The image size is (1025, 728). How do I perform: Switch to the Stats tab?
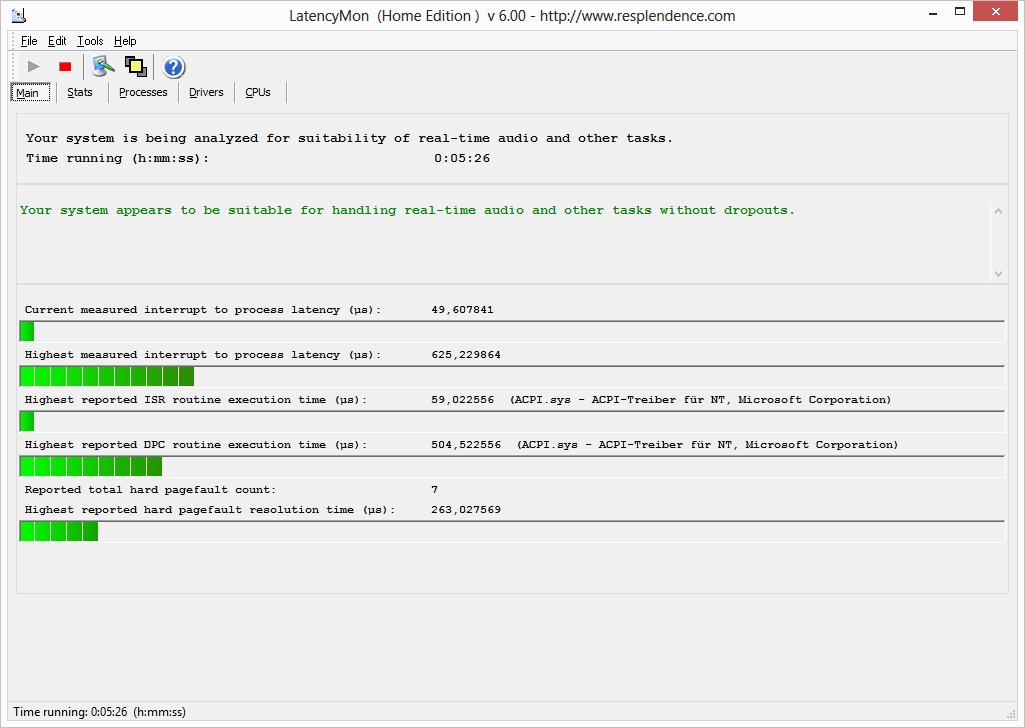[80, 93]
